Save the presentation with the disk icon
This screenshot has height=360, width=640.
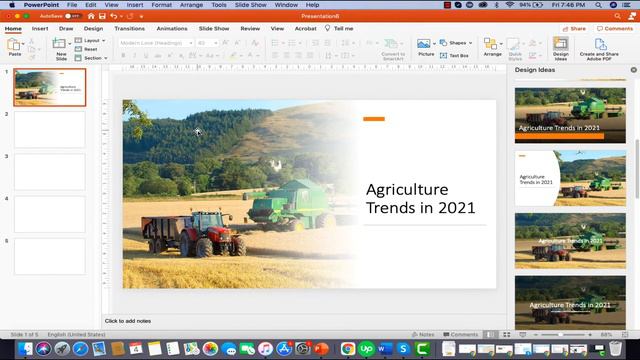click(102, 16)
